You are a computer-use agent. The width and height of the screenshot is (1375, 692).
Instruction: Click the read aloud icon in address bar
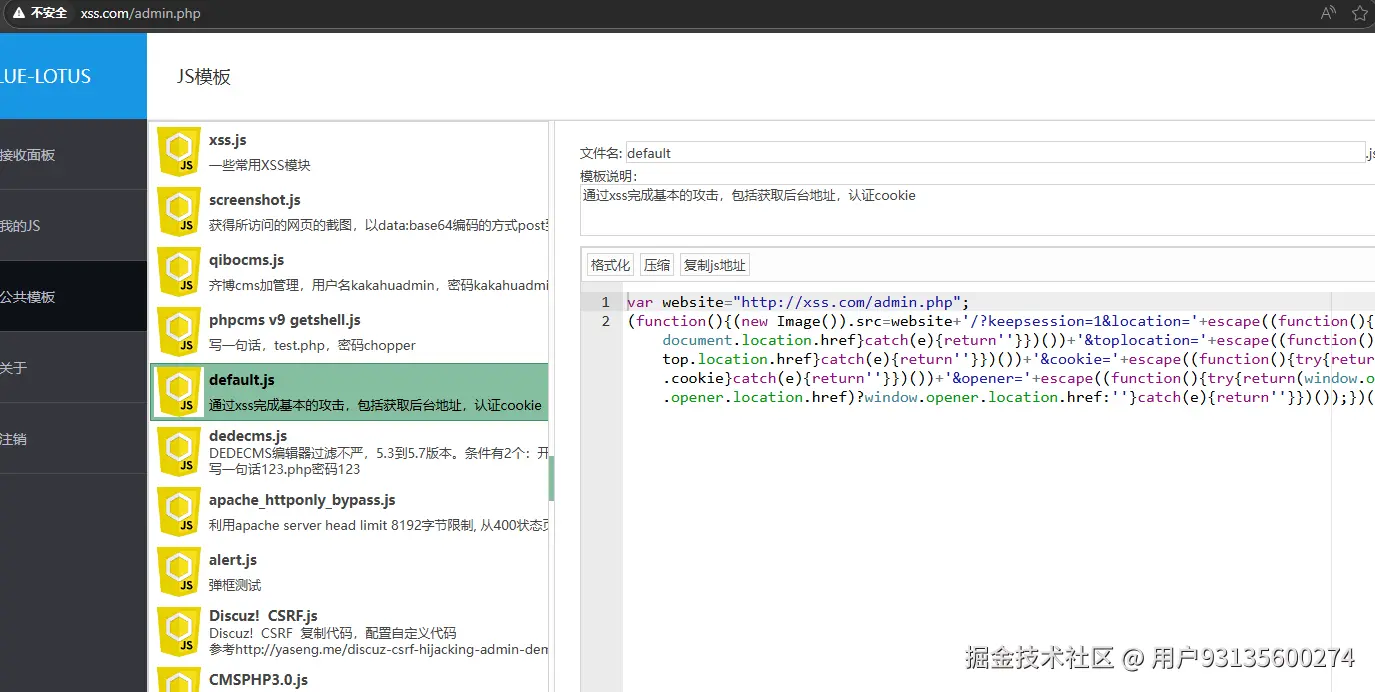[1328, 13]
